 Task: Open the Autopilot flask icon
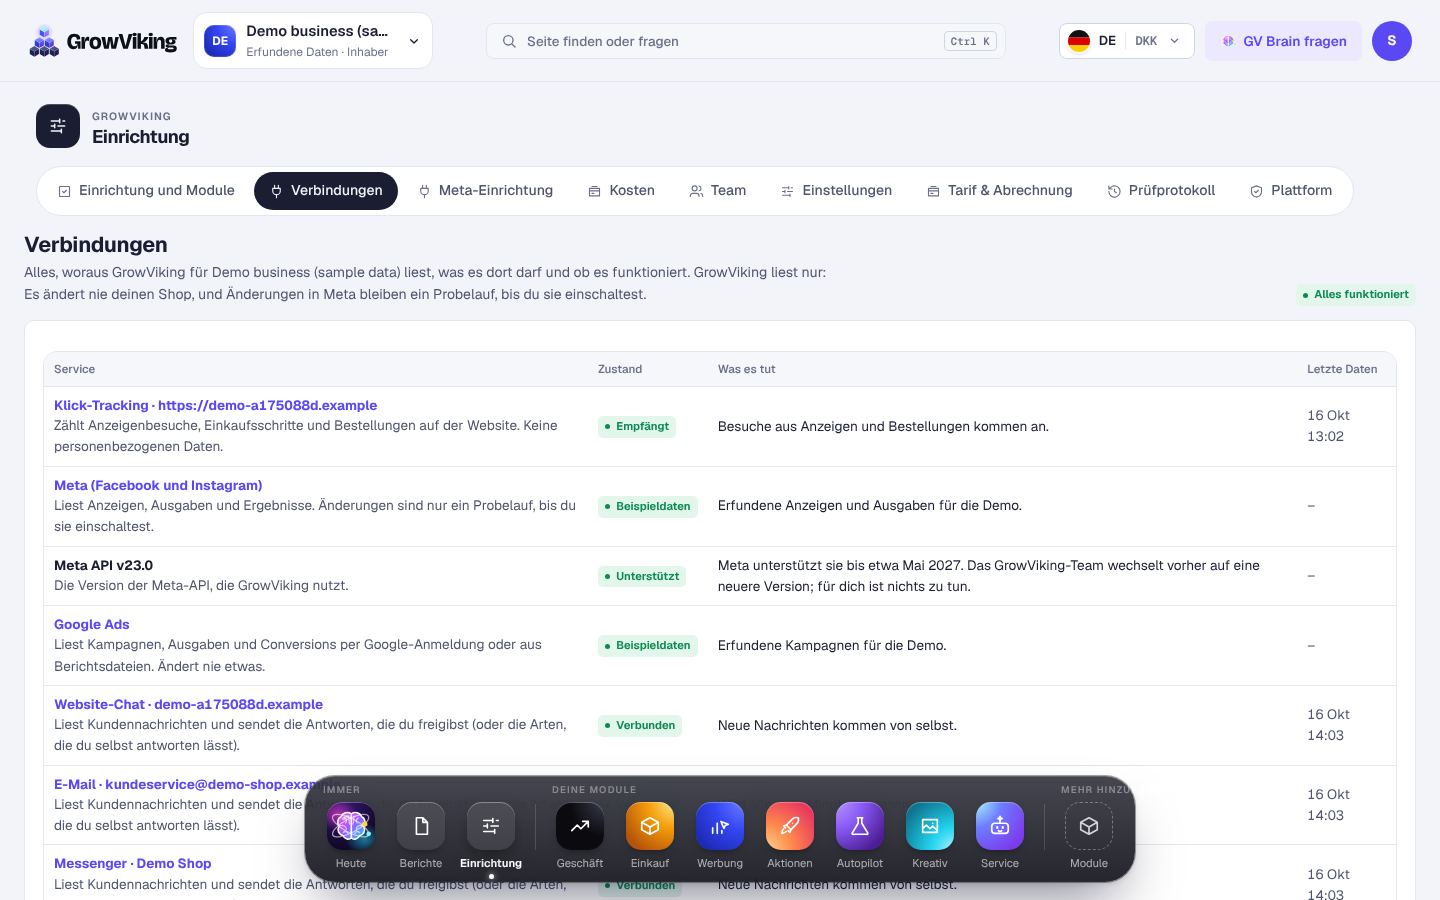click(x=860, y=826)
